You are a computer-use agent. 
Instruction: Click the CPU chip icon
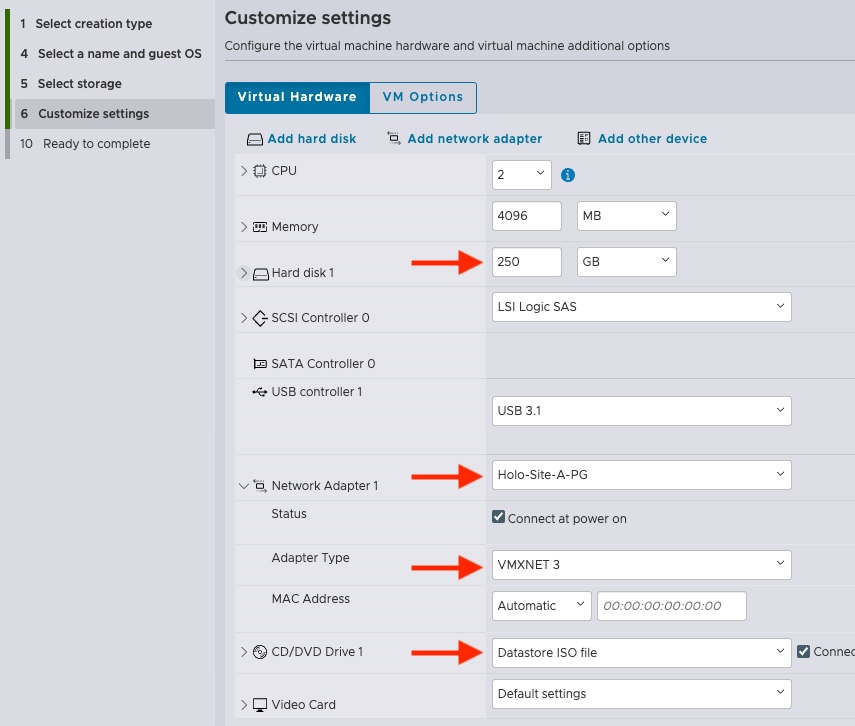pyautogui.click(x=260, y=171)
